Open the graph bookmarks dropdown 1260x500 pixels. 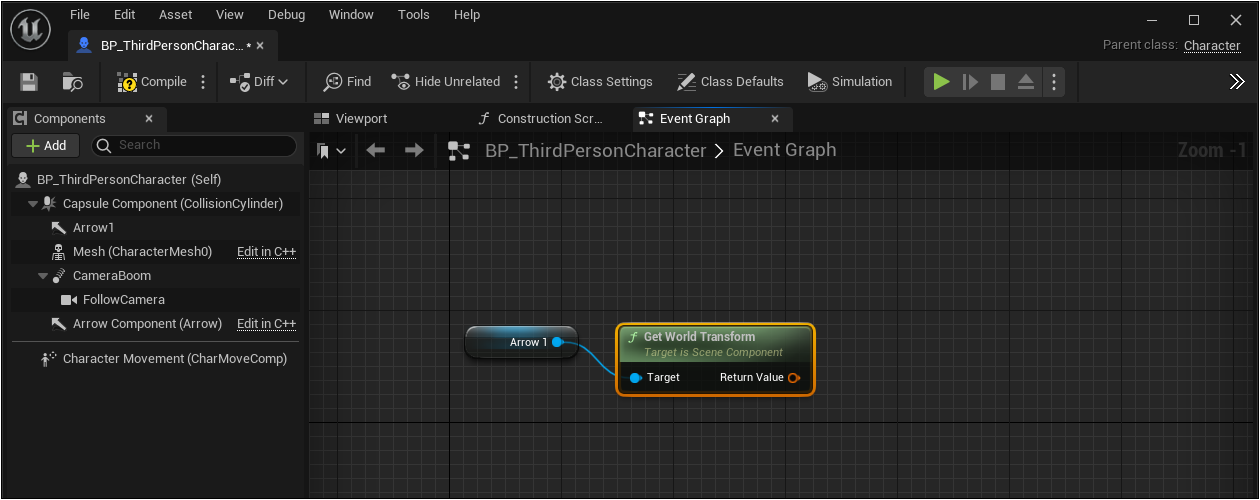coord(331,150)
